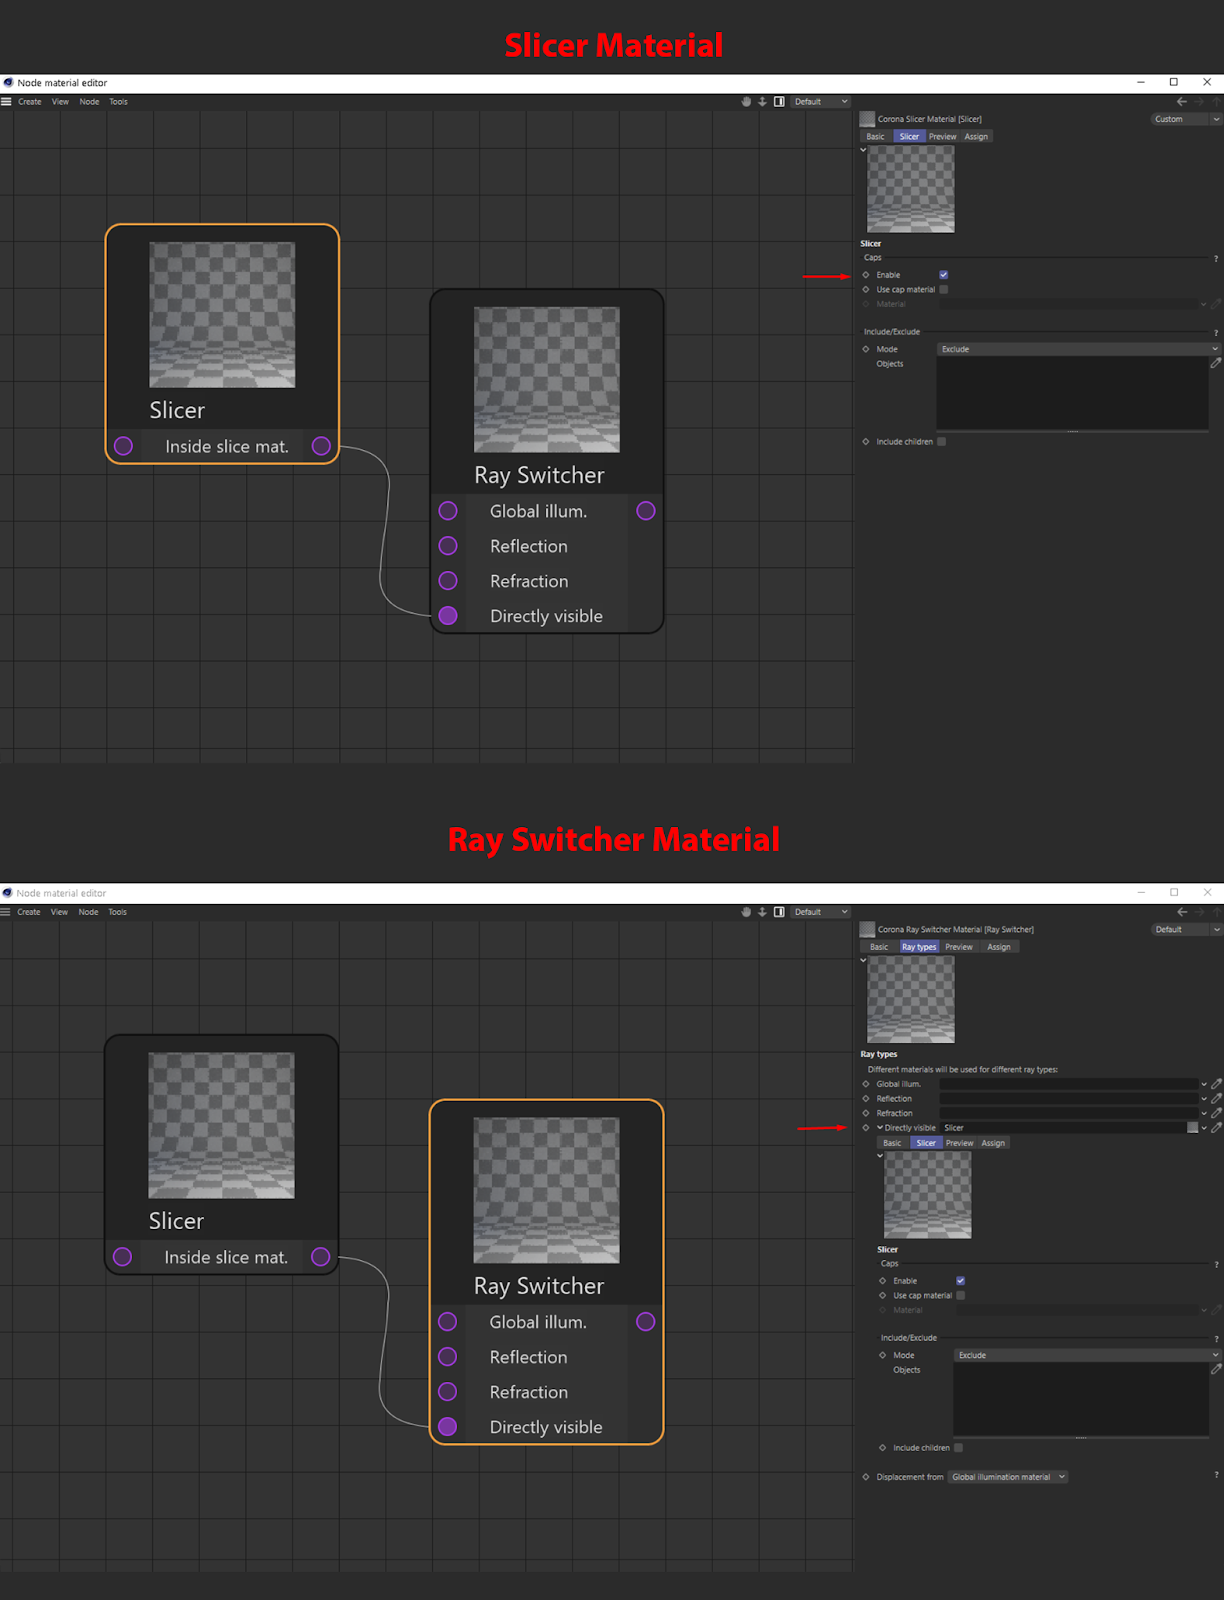The height and width of the screenshot is (1600, 1224).
Task: Click Refraction picker icon in bottom panel
Action: (x=1216, y=1113)
